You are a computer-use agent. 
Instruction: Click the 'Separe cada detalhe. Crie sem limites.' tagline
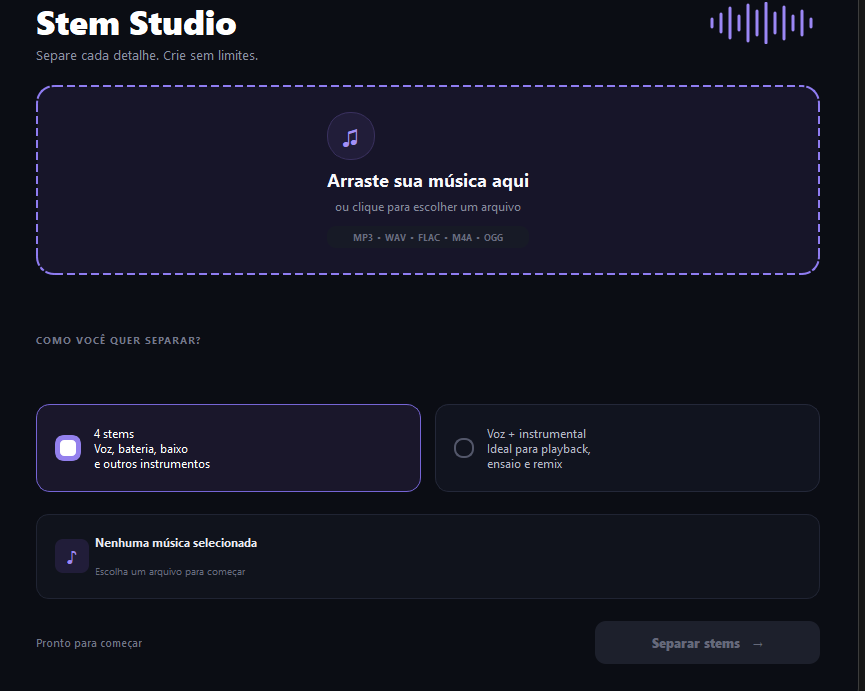(x=147, y=56)
